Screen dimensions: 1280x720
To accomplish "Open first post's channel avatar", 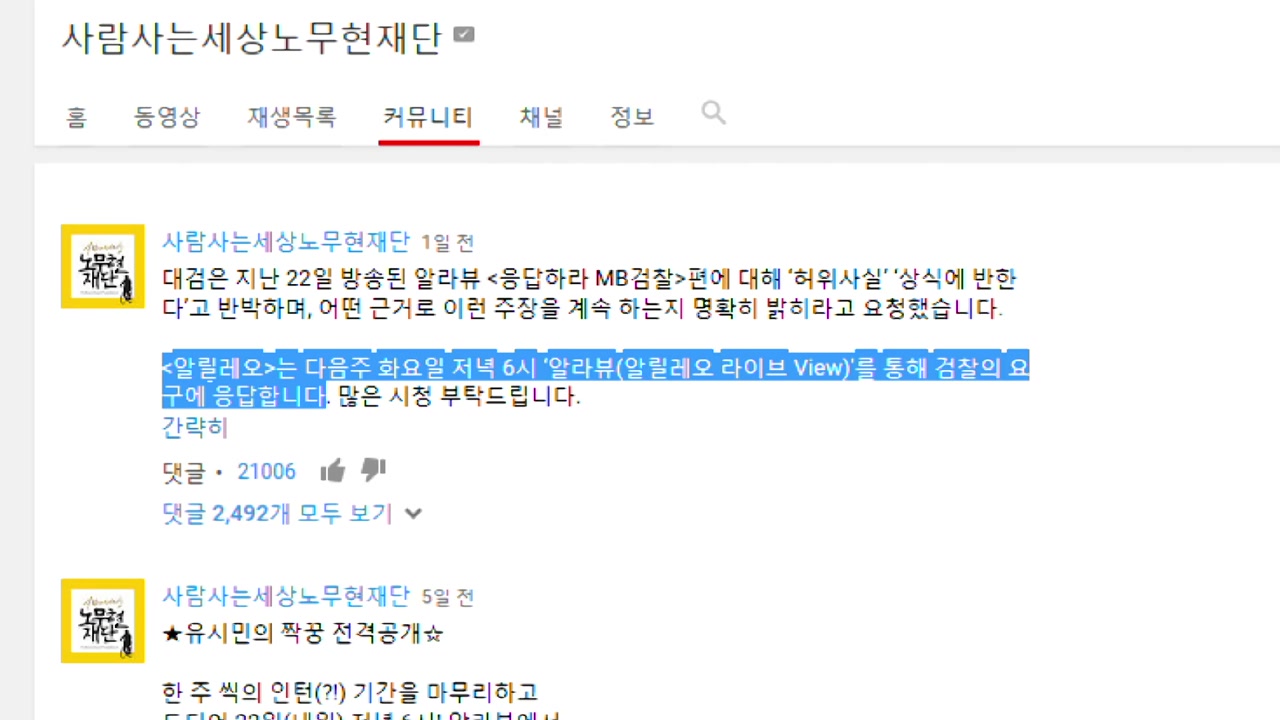I will pyautogui.click(x=103, y=266).
